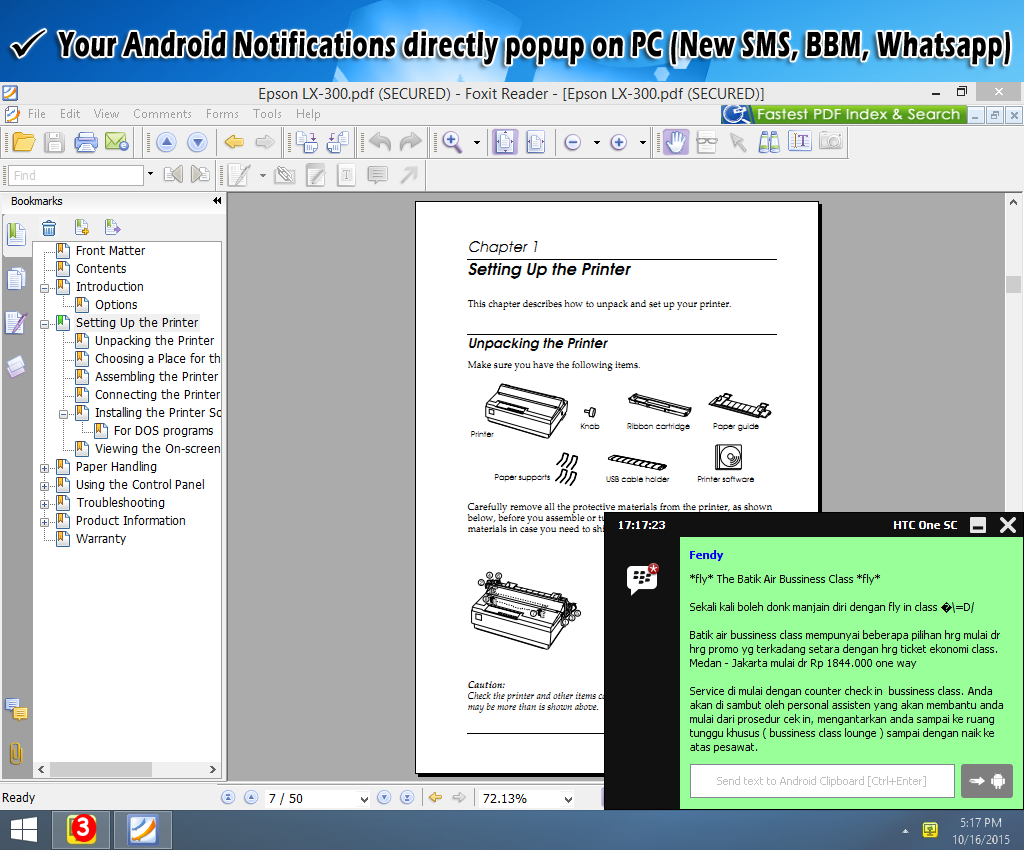The image size is (1024, 850).
Task: Click the Send text to Android Clipboard field
Action: click(821, 781)
